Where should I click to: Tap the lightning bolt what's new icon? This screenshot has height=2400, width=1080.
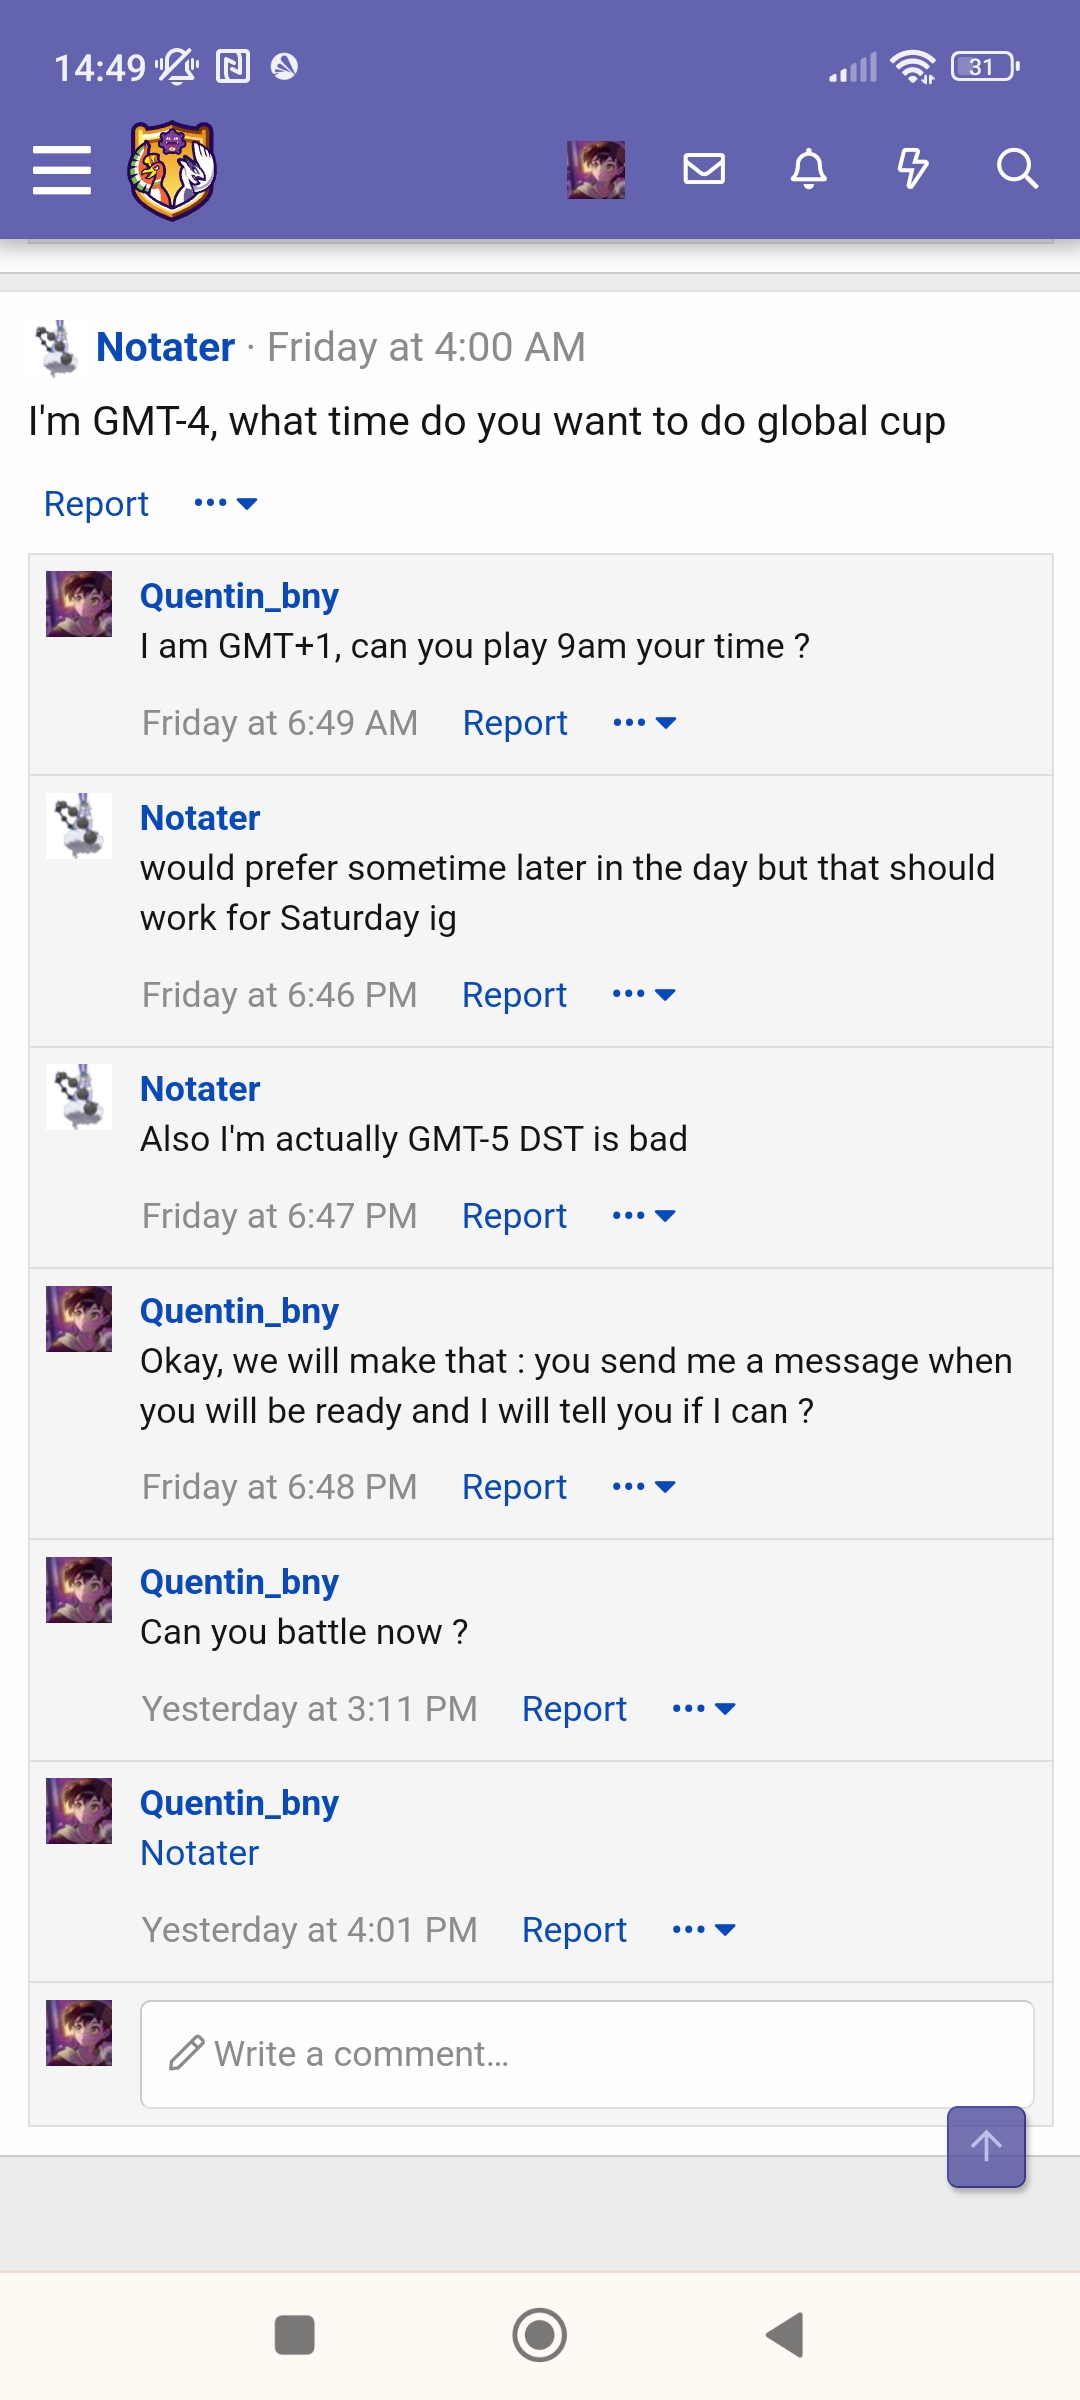(912, 169)
